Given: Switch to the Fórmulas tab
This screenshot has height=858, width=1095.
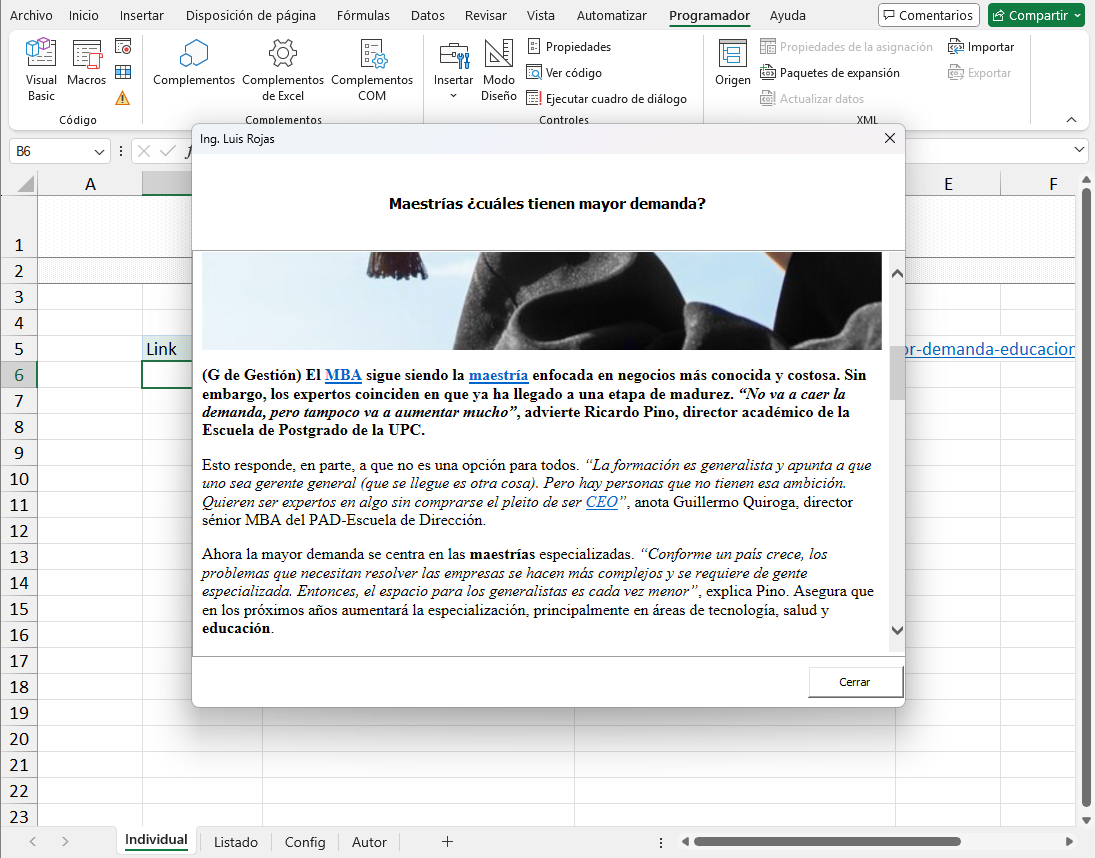Looking at the screenshot, I should [x=363, y=15].
